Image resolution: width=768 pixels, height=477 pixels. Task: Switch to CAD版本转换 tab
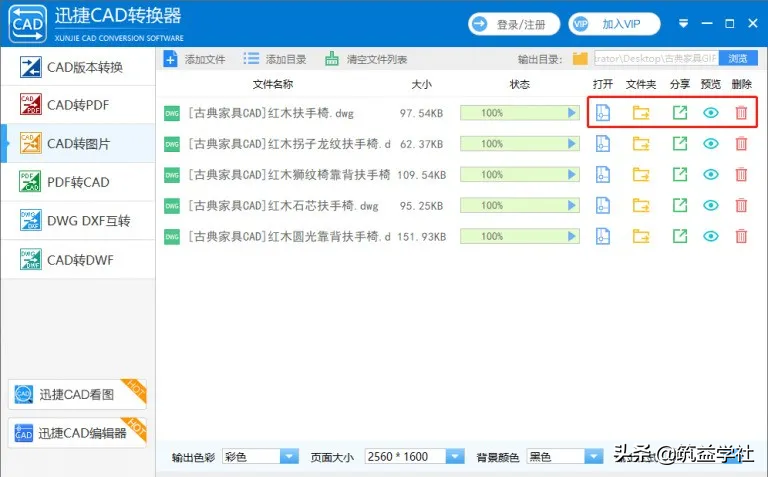(78, 67)
